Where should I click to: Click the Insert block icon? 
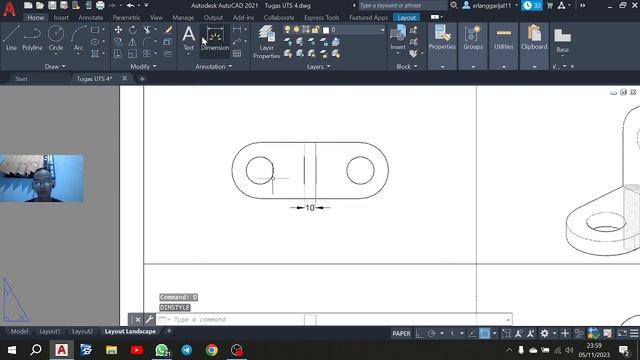tap(398, 37)
